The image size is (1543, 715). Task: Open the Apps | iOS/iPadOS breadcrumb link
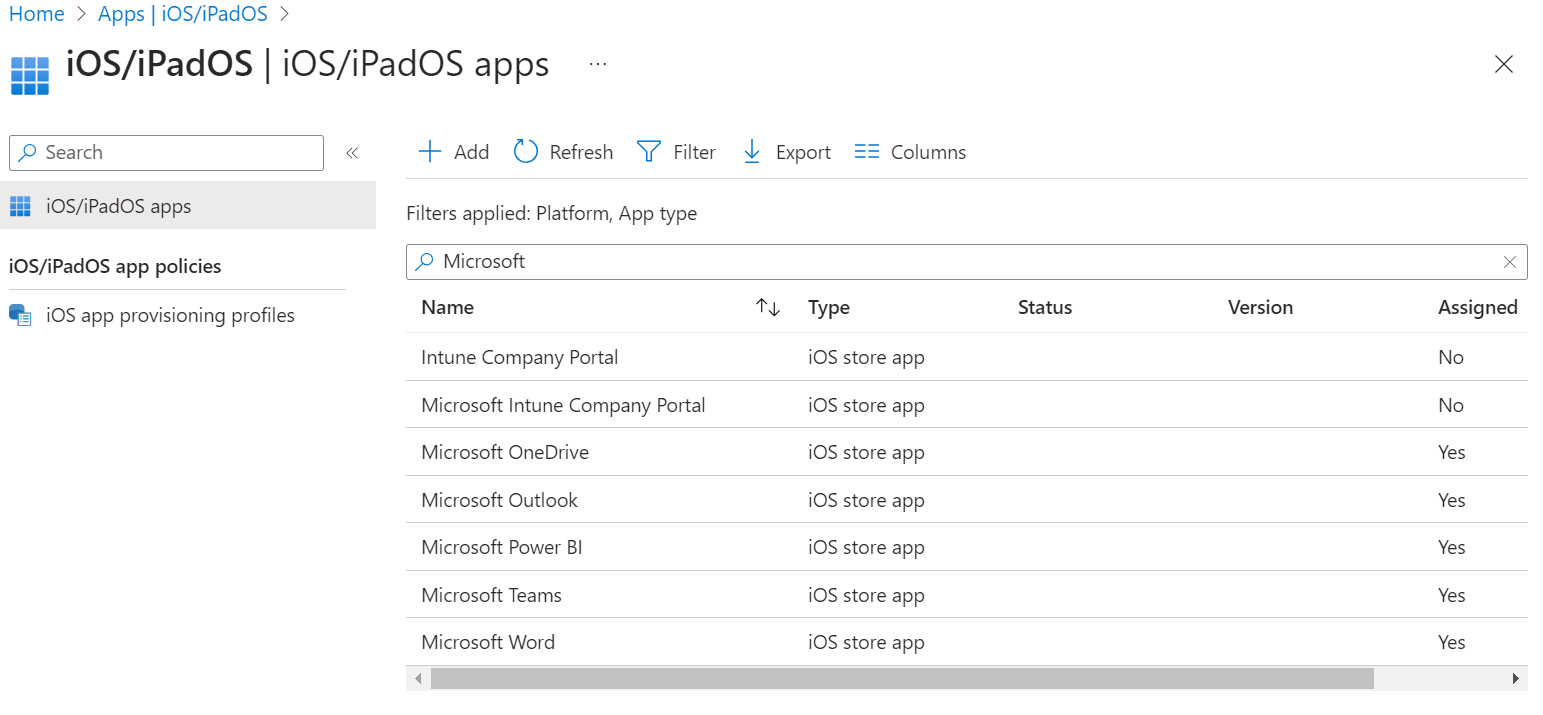pyautogui.click(x=182, y=13)
